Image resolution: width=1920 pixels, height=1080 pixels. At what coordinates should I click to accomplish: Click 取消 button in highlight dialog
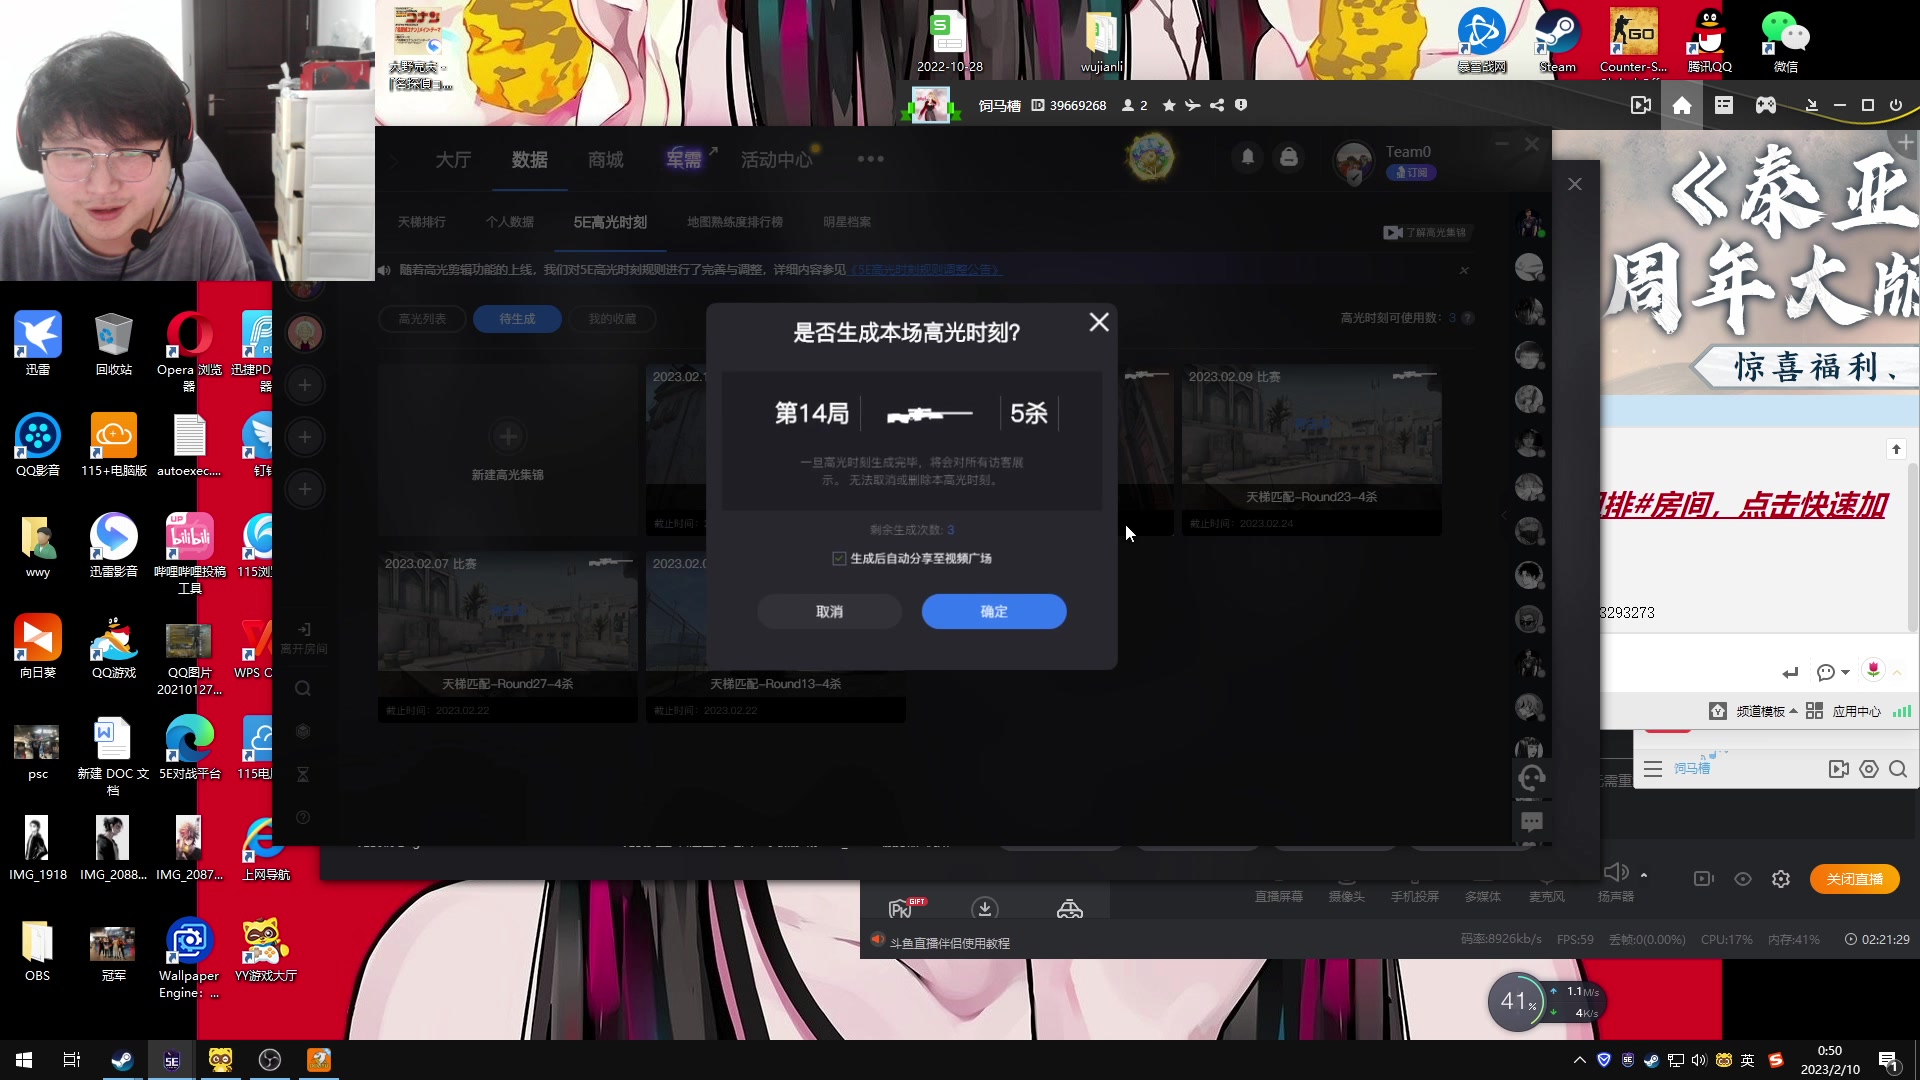pyautogui.click(x=827, y=612)
